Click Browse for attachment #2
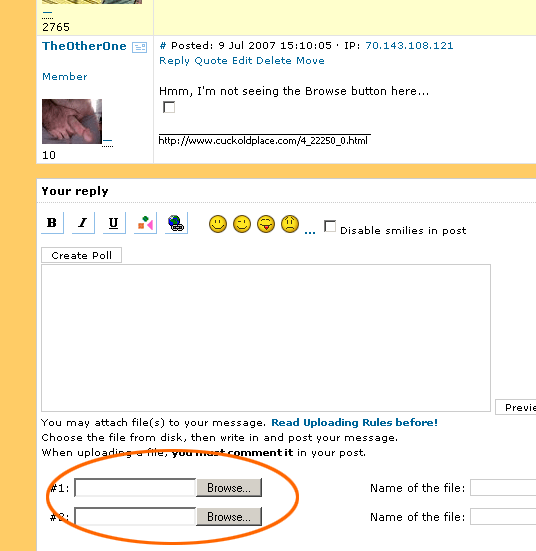Screen dimensions: 536x551 tap(229, 517)
